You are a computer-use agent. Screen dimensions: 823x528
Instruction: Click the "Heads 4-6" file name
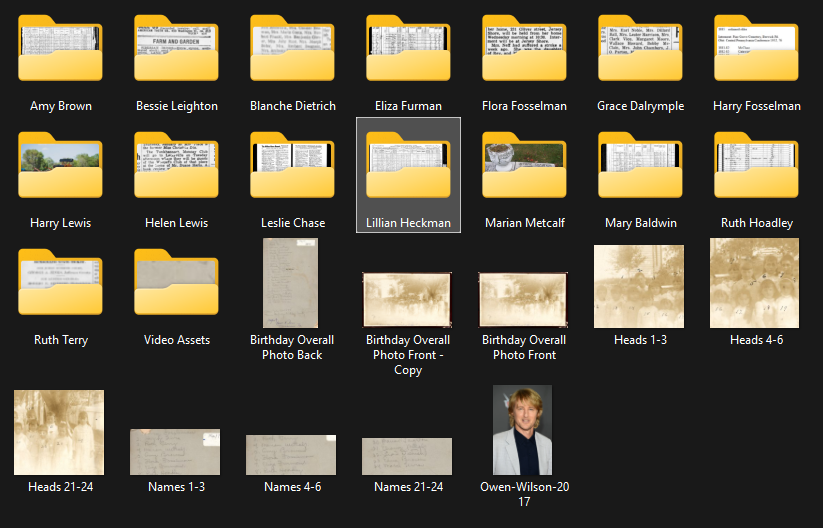(x=756, y=340)
